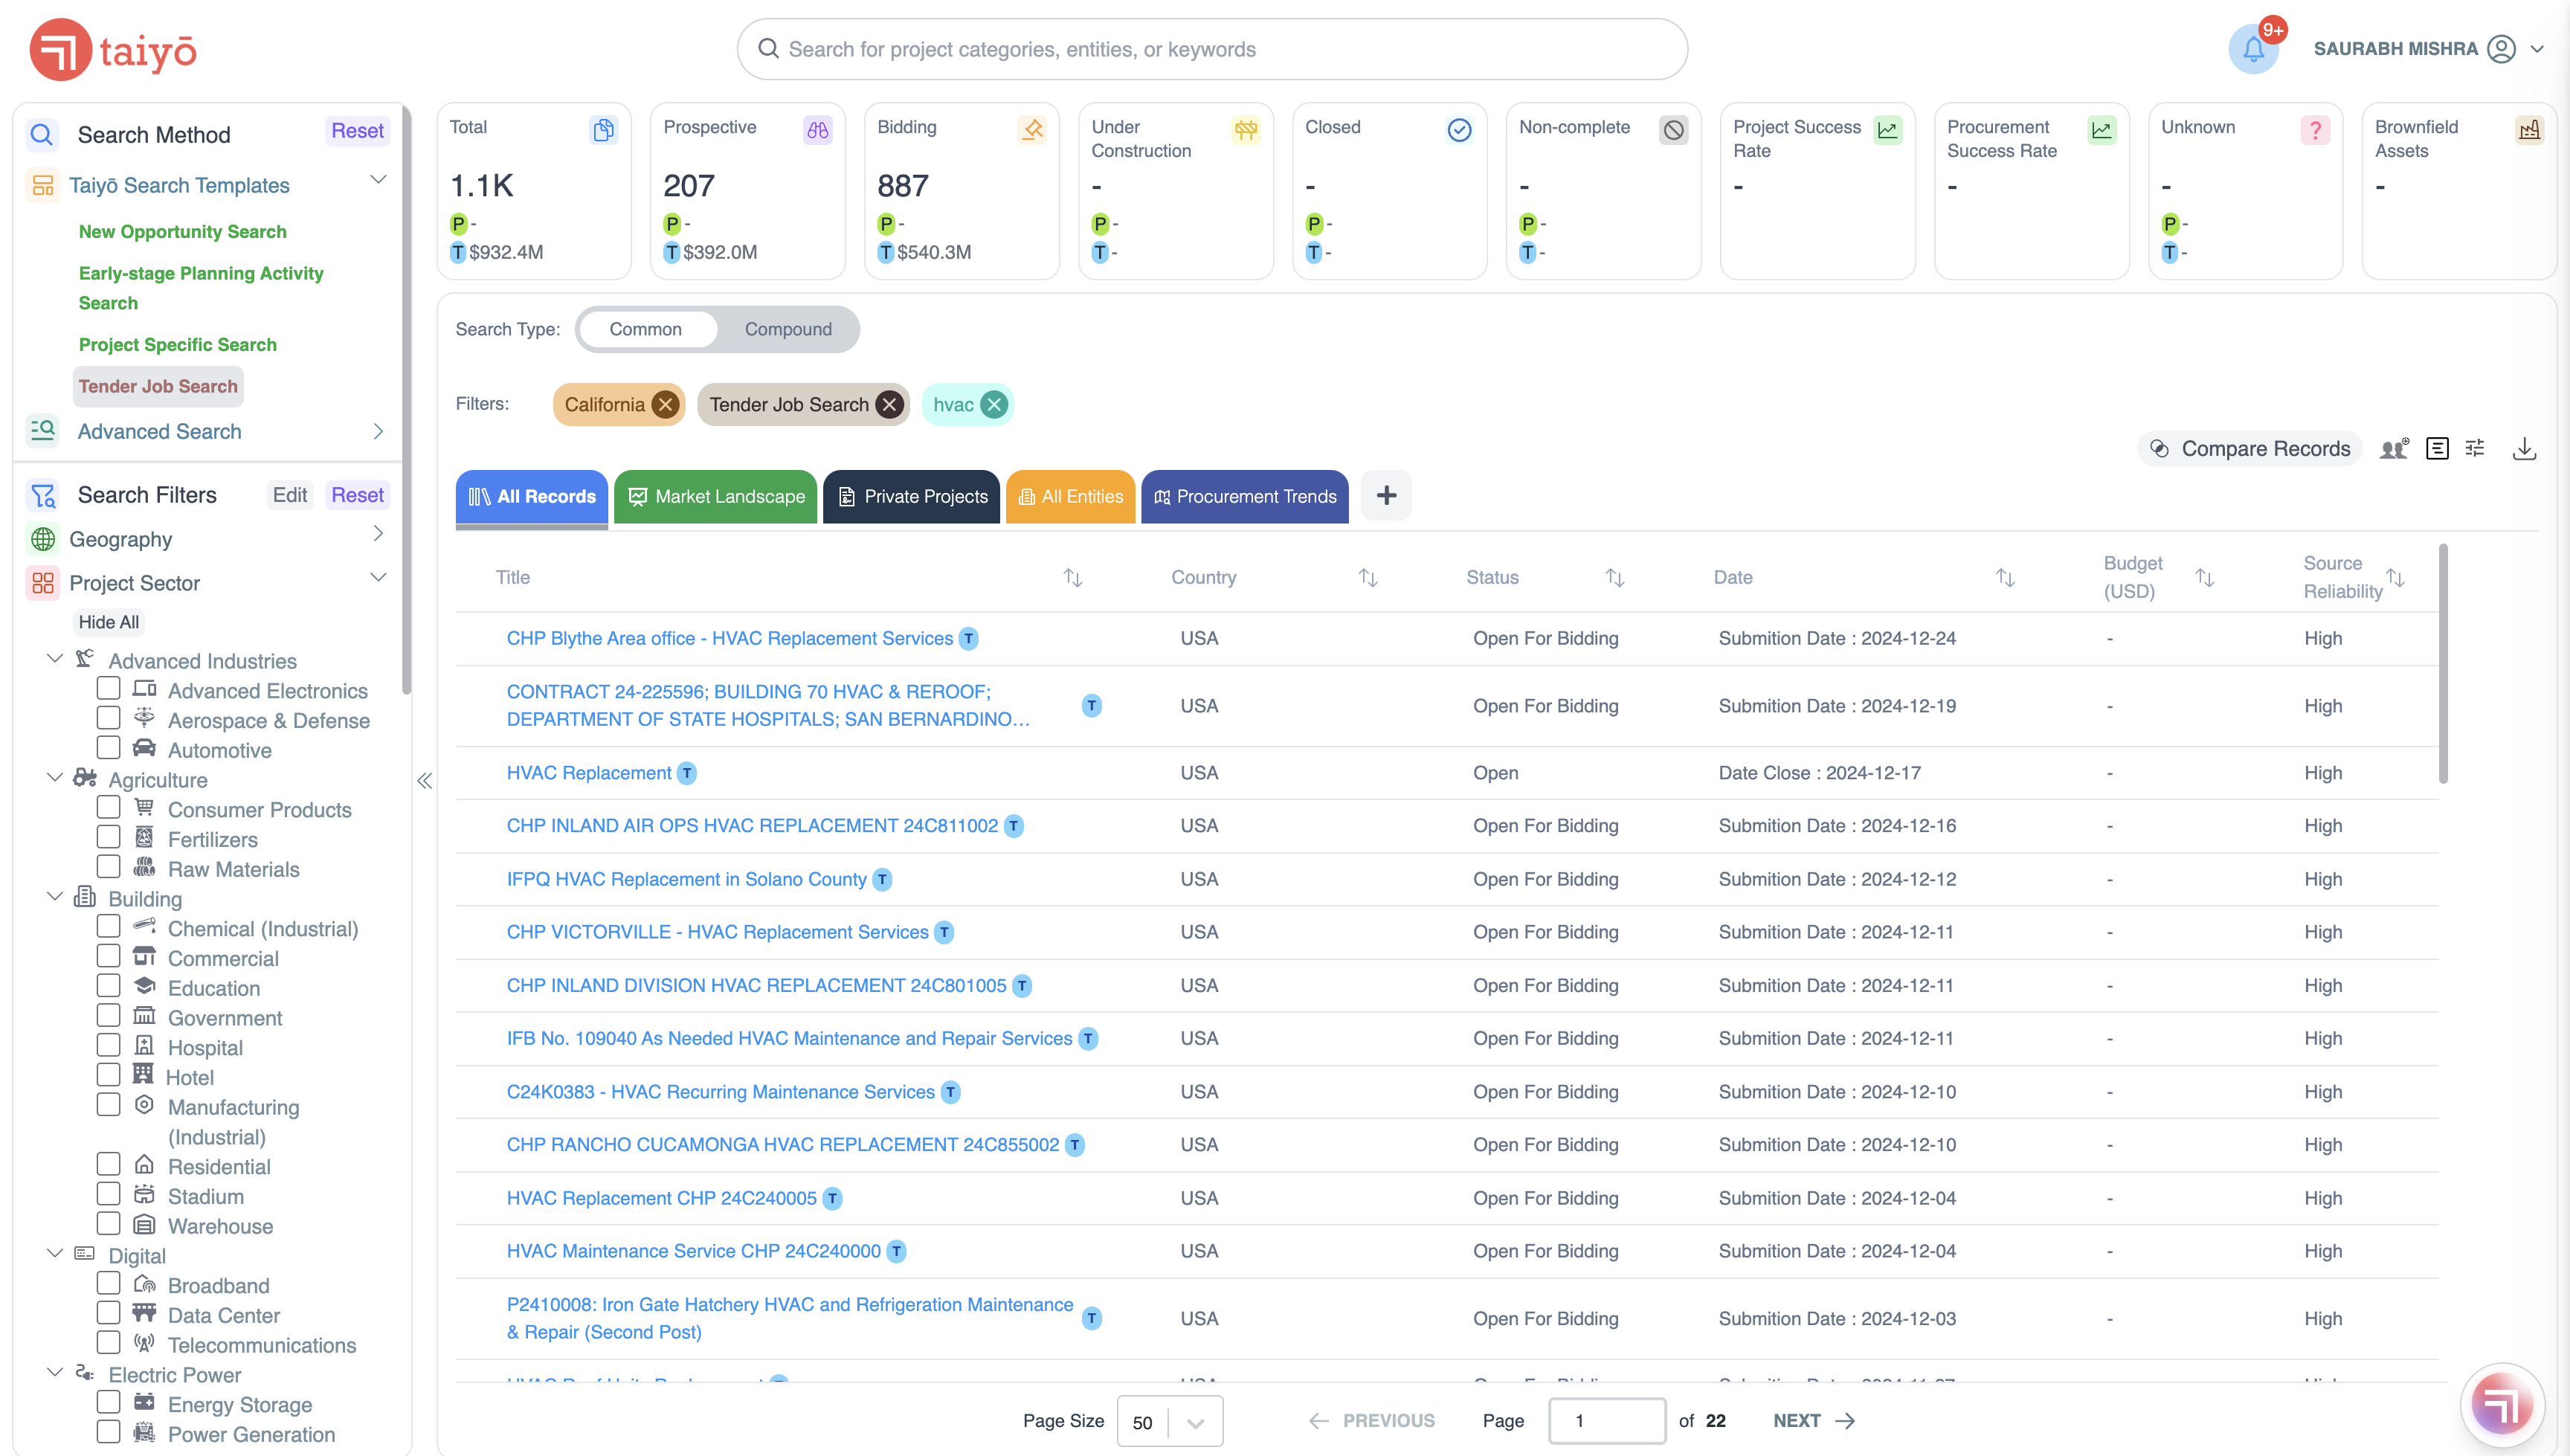Open the Procurement Trends tab
The image size is (2570, 1456).
coord(1244,496)
